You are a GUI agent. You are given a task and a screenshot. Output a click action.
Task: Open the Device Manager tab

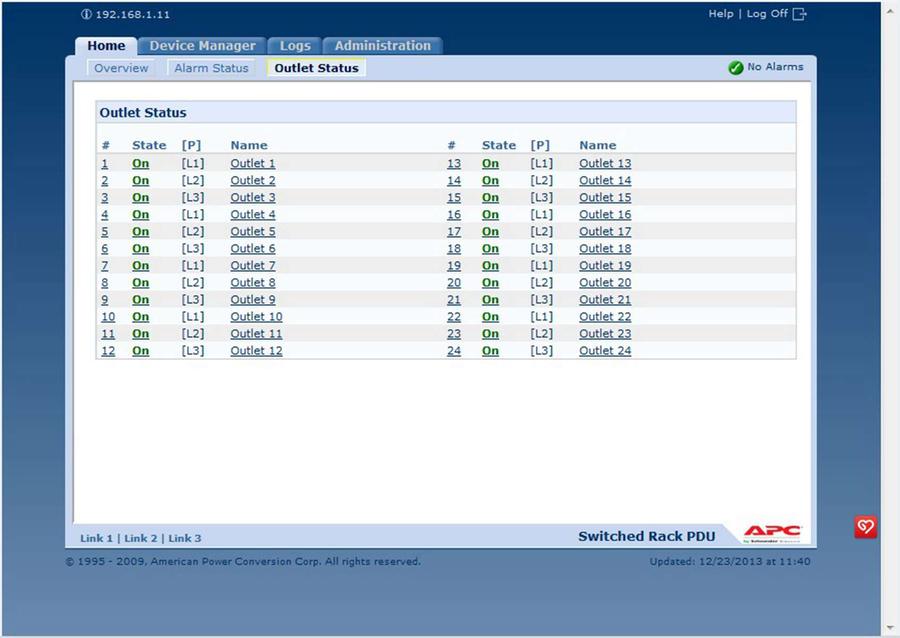point(202,46)
